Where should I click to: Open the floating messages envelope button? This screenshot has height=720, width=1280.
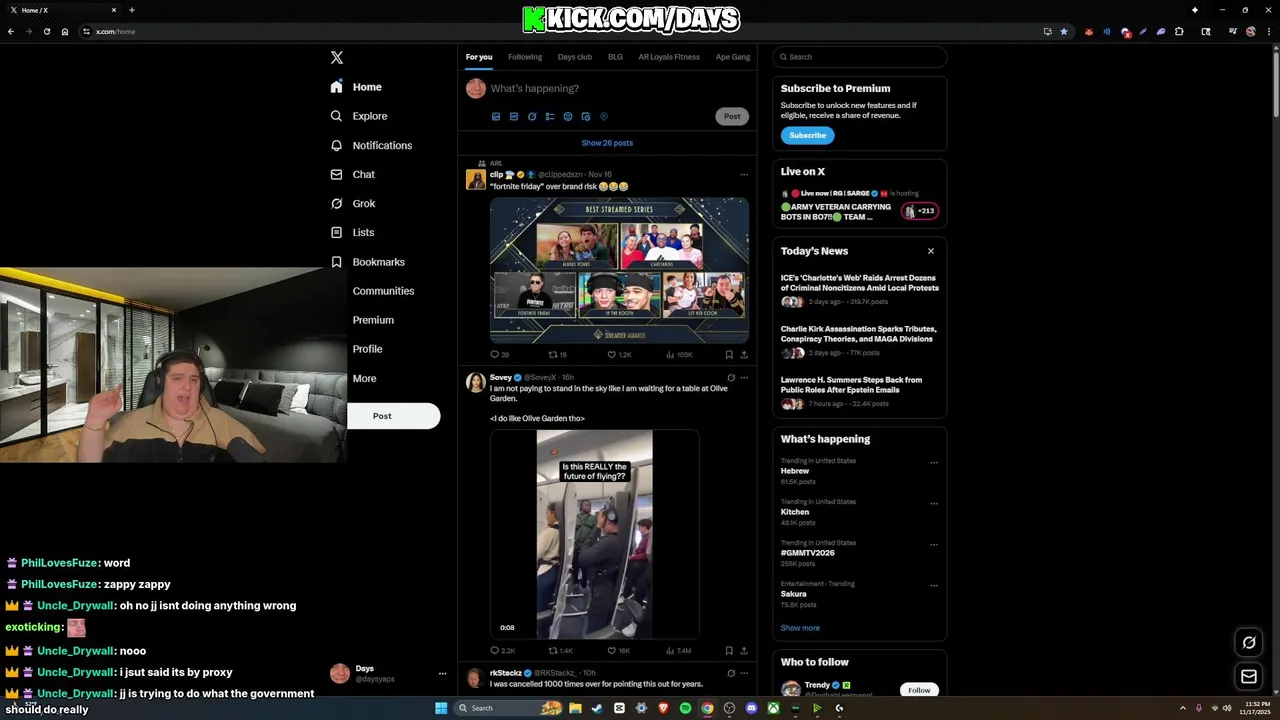point(1249,677)
